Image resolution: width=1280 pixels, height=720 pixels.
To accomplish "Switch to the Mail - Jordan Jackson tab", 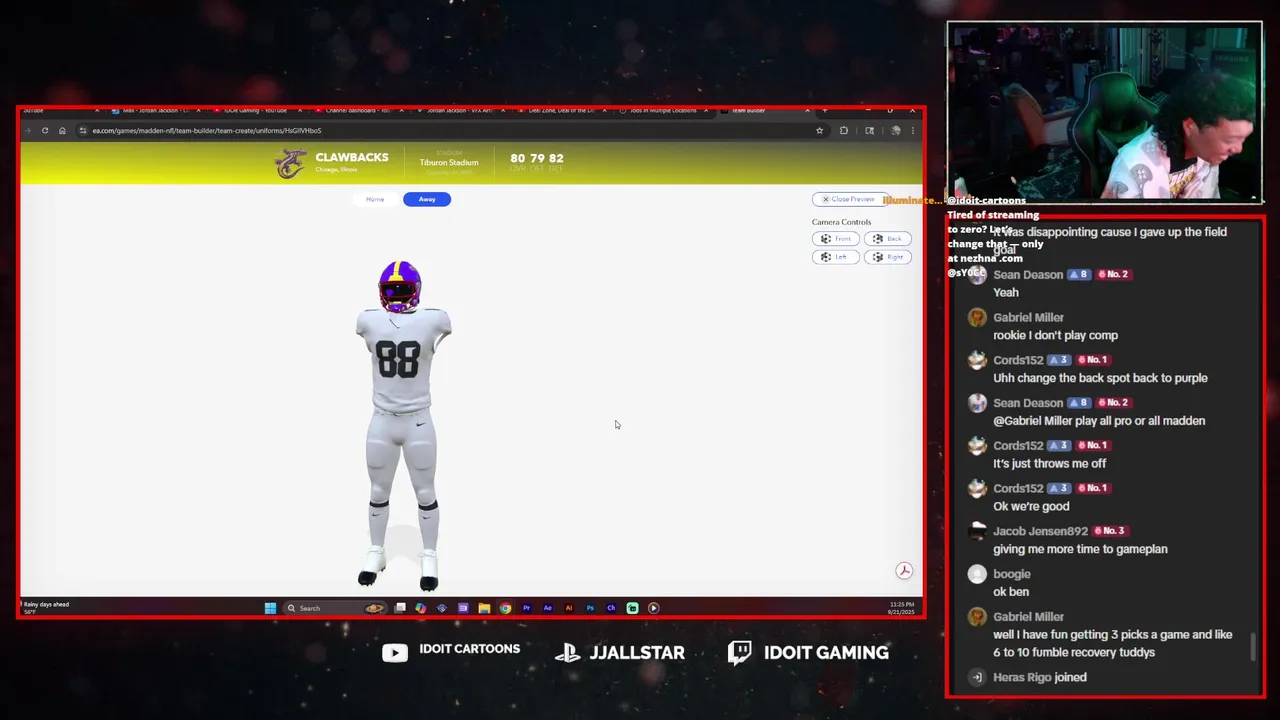I will click(x=155, y=110).
